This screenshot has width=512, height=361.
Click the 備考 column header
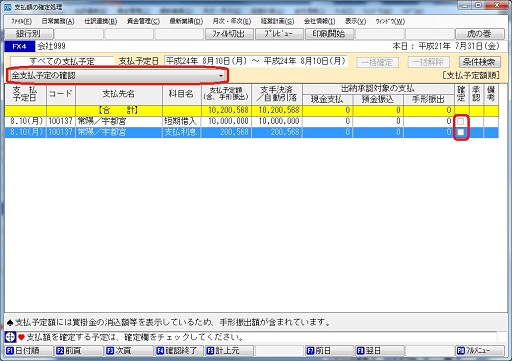point(491,94)
